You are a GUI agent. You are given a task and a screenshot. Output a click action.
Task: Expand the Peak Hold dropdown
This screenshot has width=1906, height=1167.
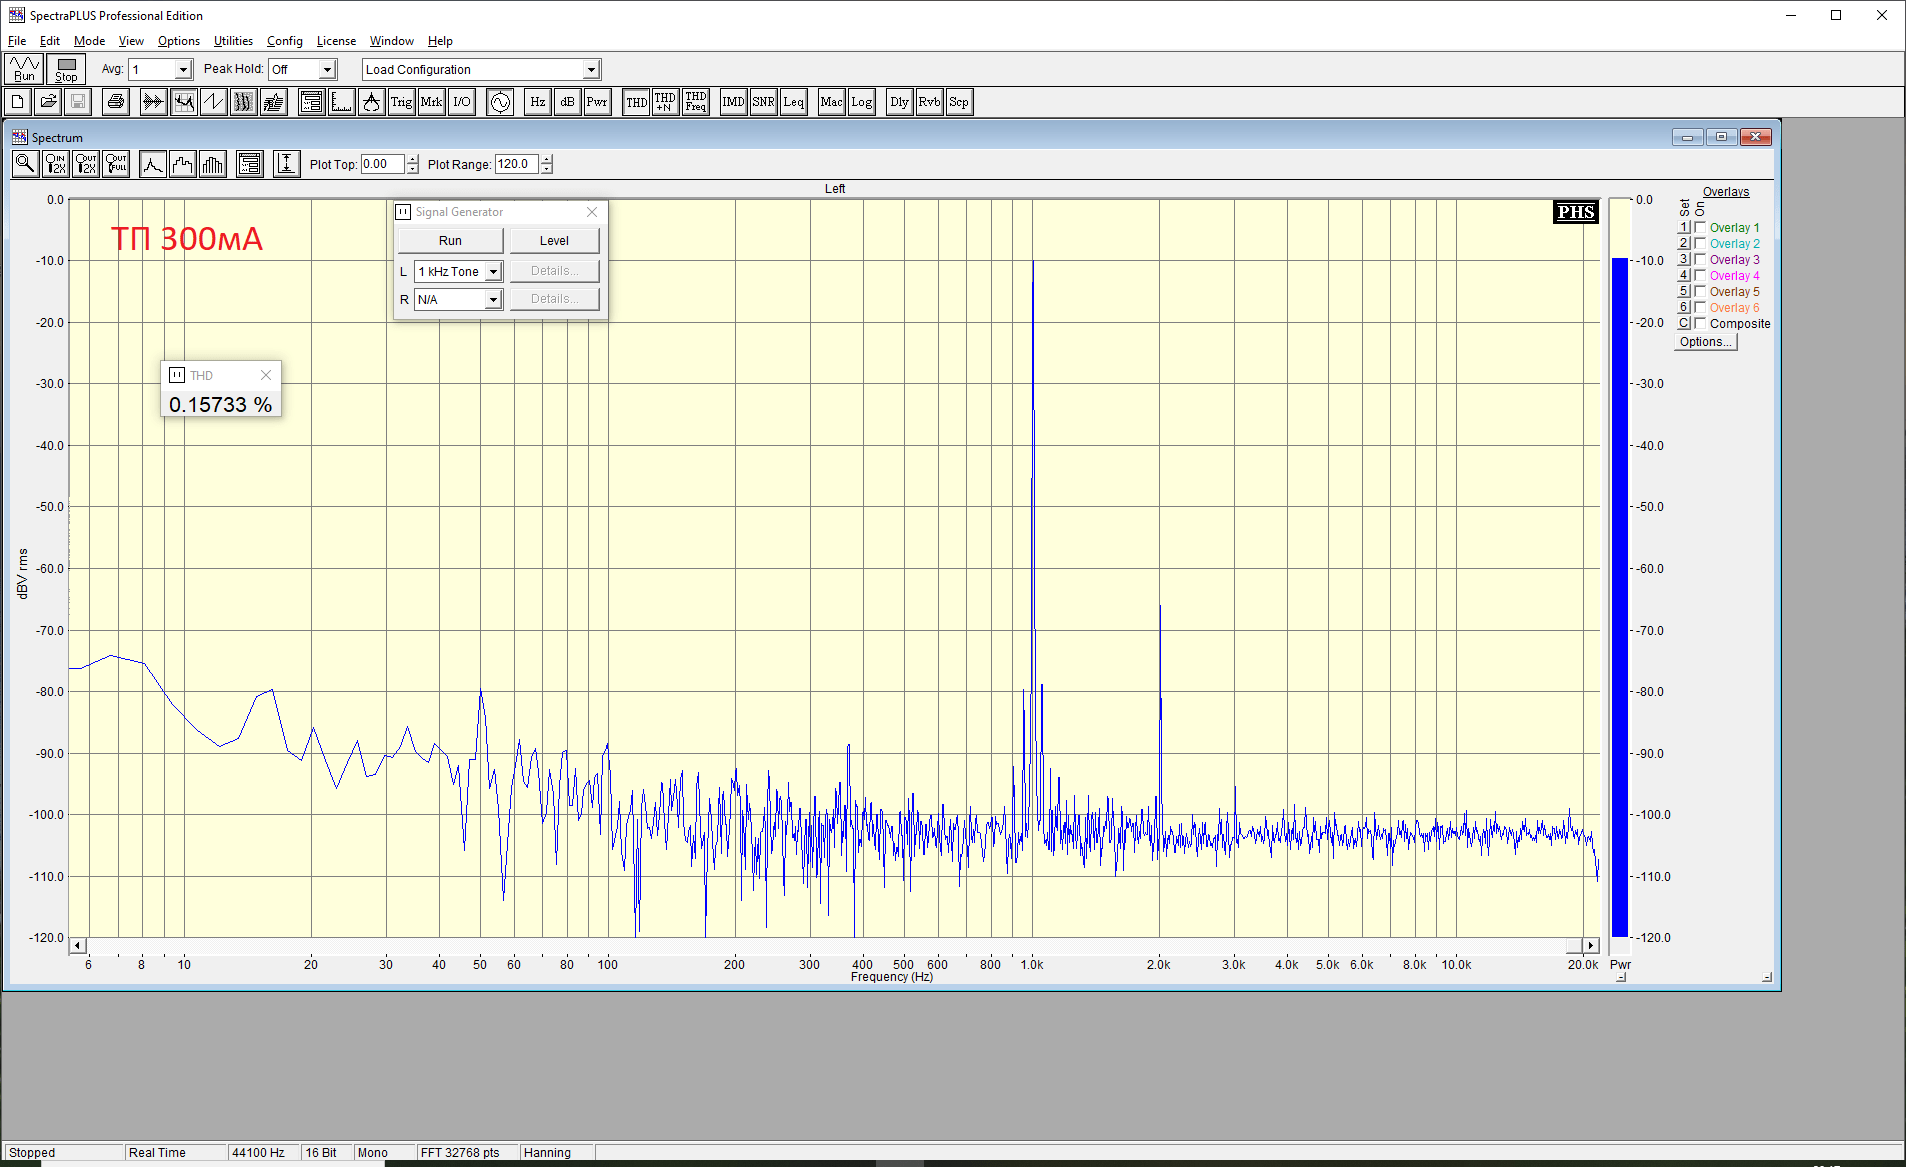(326, 70)
